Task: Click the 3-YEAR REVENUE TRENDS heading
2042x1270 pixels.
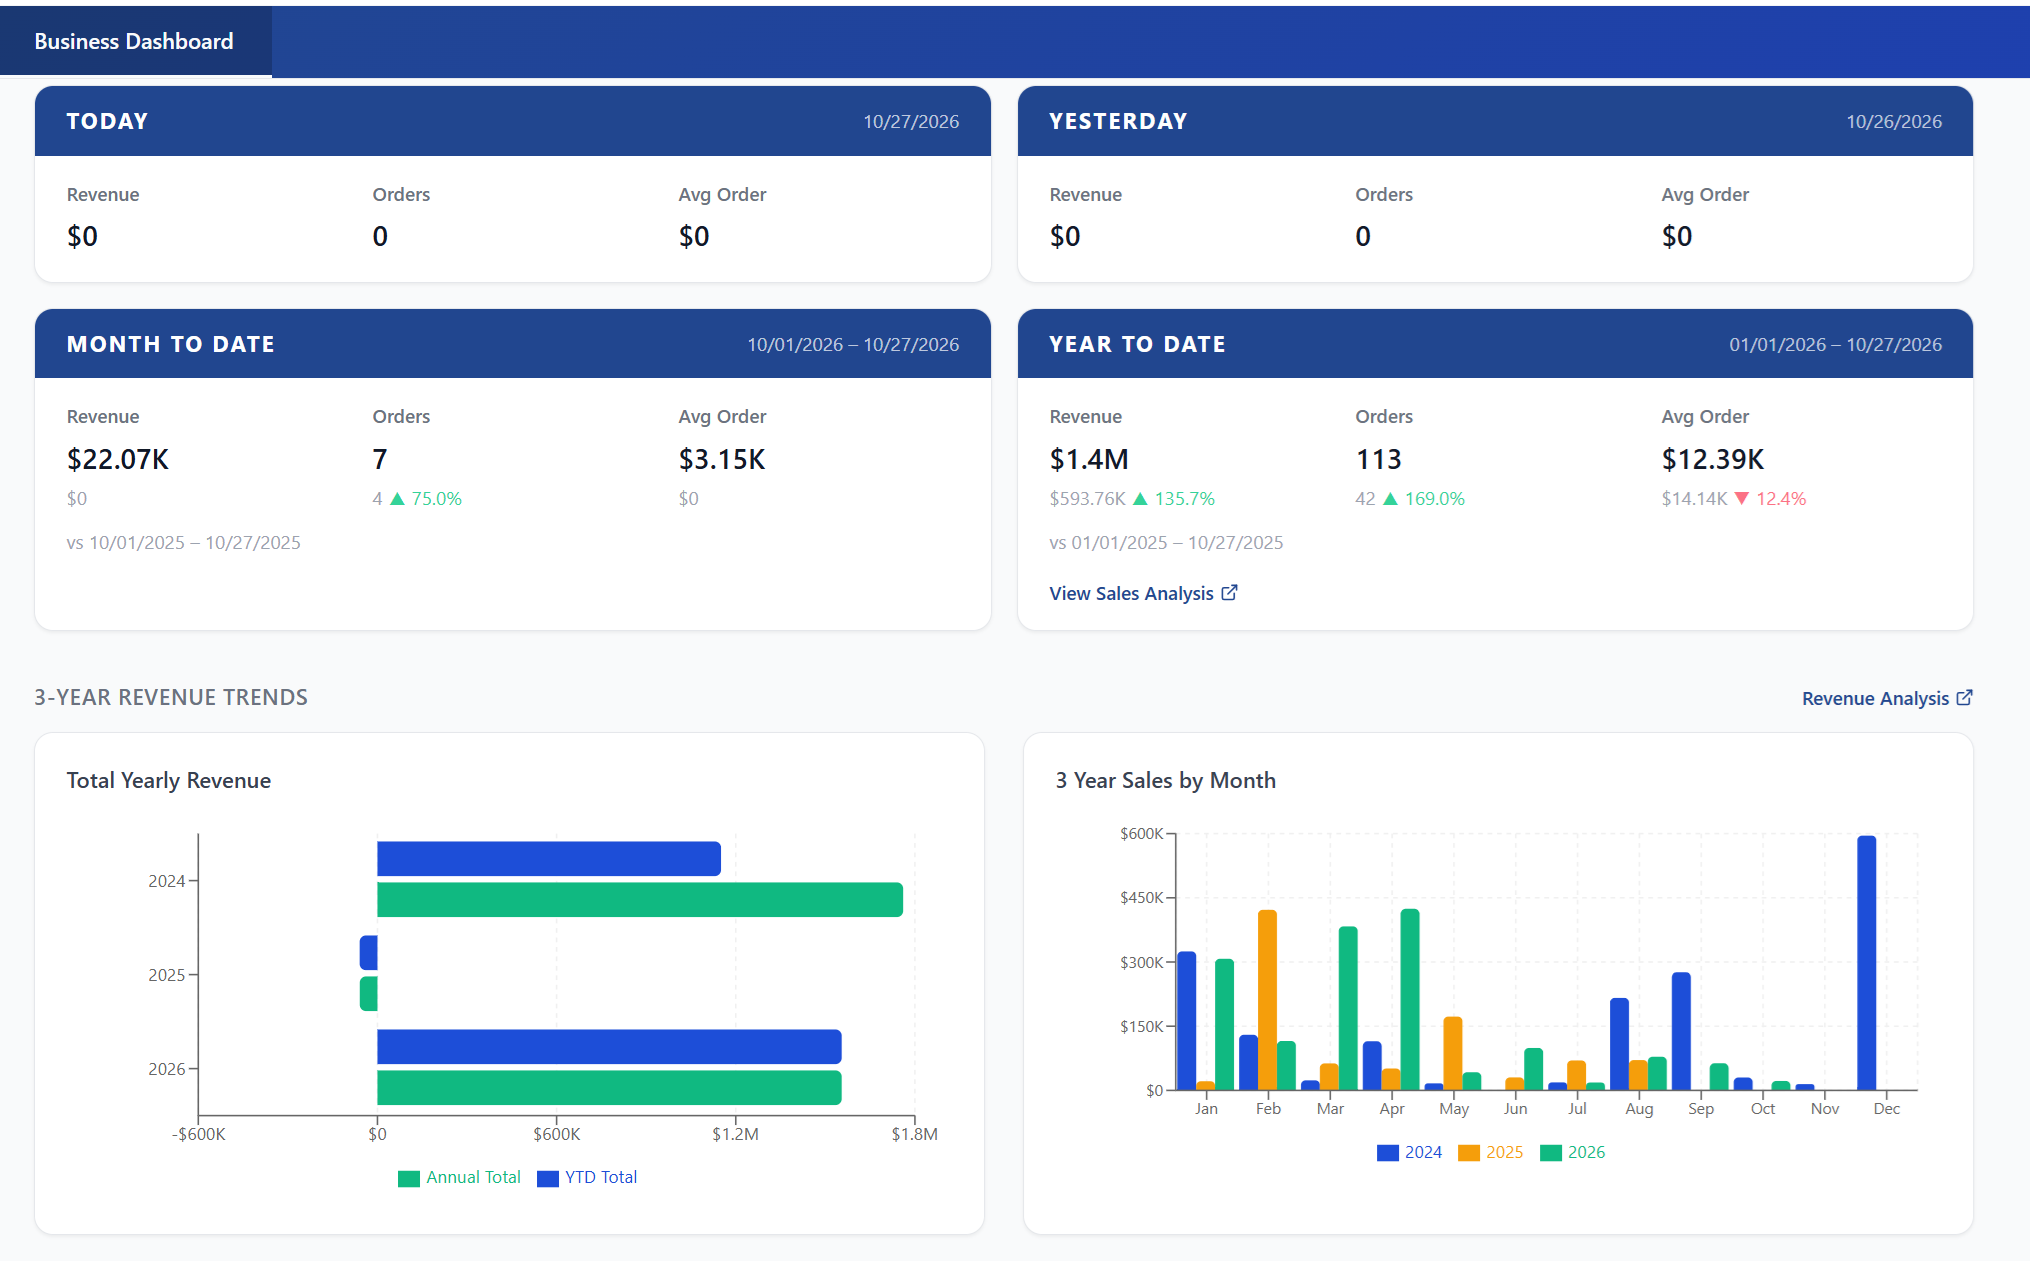Action: point(171,698)
